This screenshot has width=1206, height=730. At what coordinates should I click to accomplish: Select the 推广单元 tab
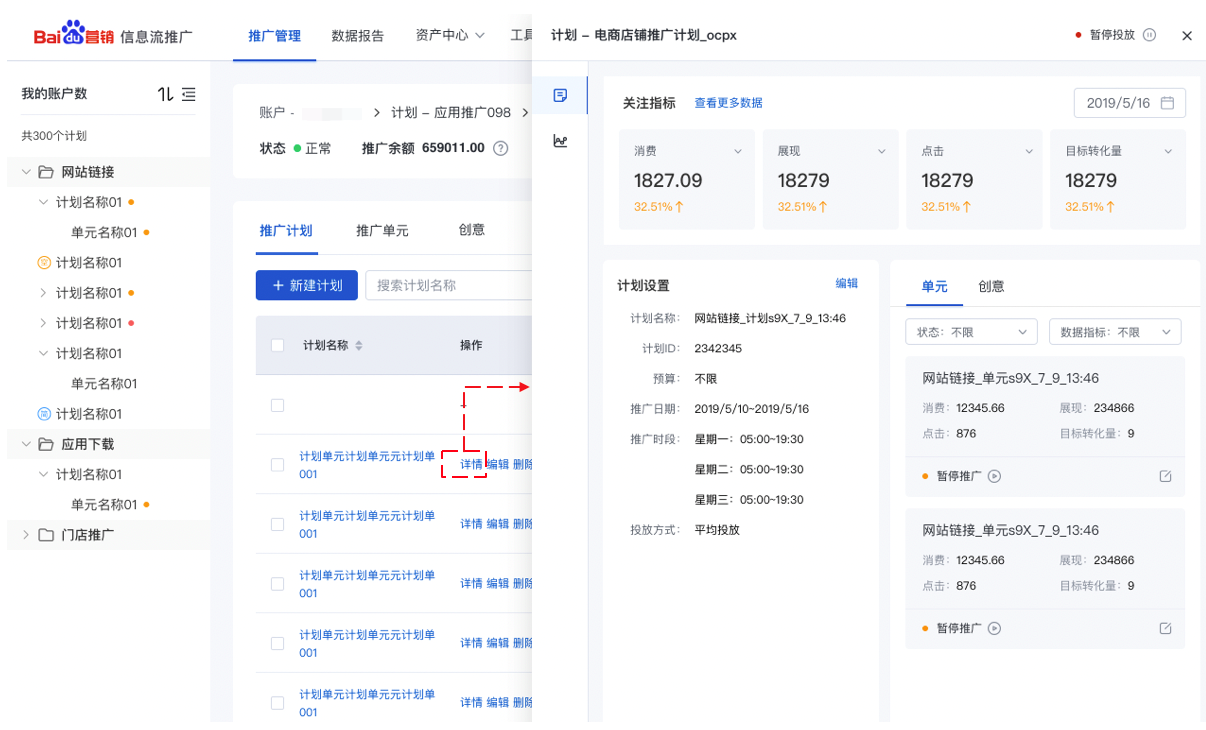[x=382, y=230]
